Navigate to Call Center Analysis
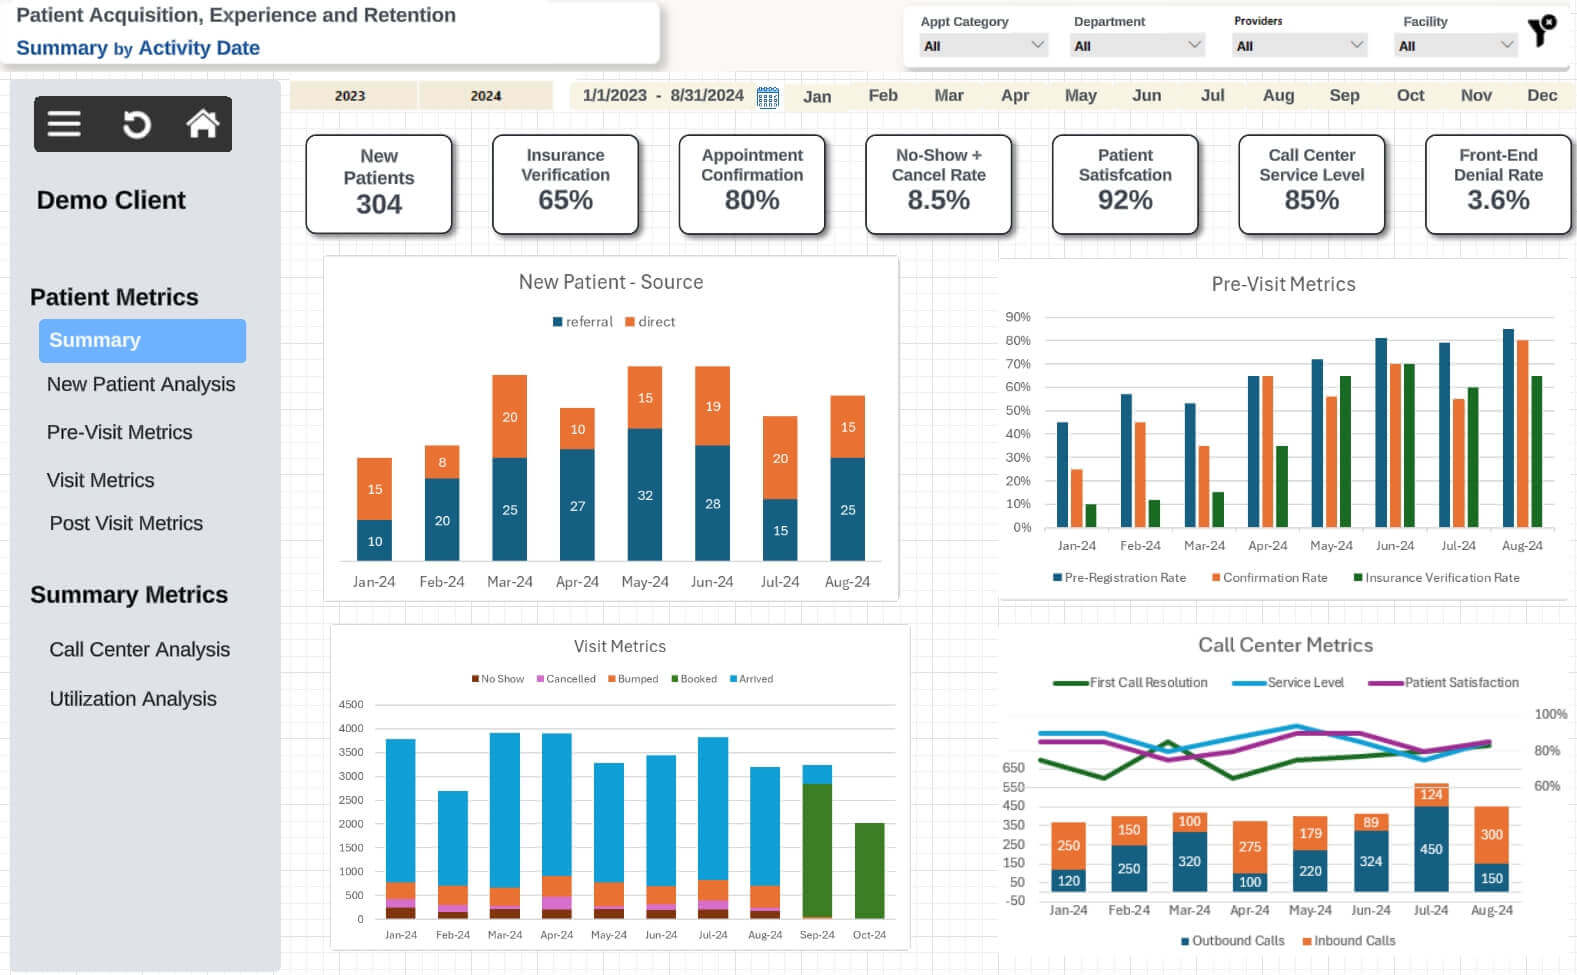 click(x=140, y=650)
